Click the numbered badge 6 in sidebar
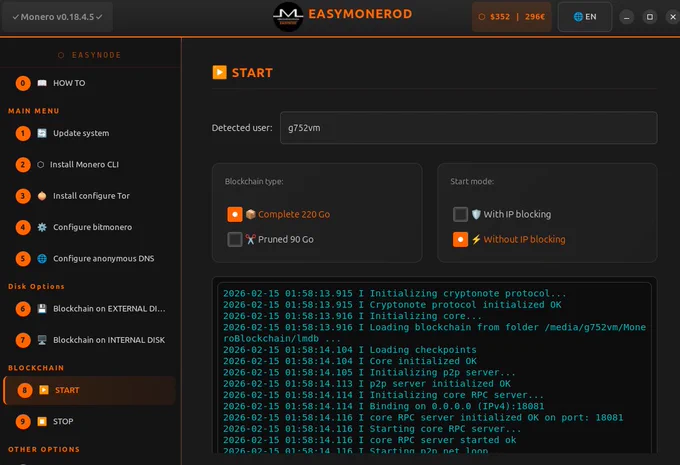This screenshot has height=465, width=680. 23,308
